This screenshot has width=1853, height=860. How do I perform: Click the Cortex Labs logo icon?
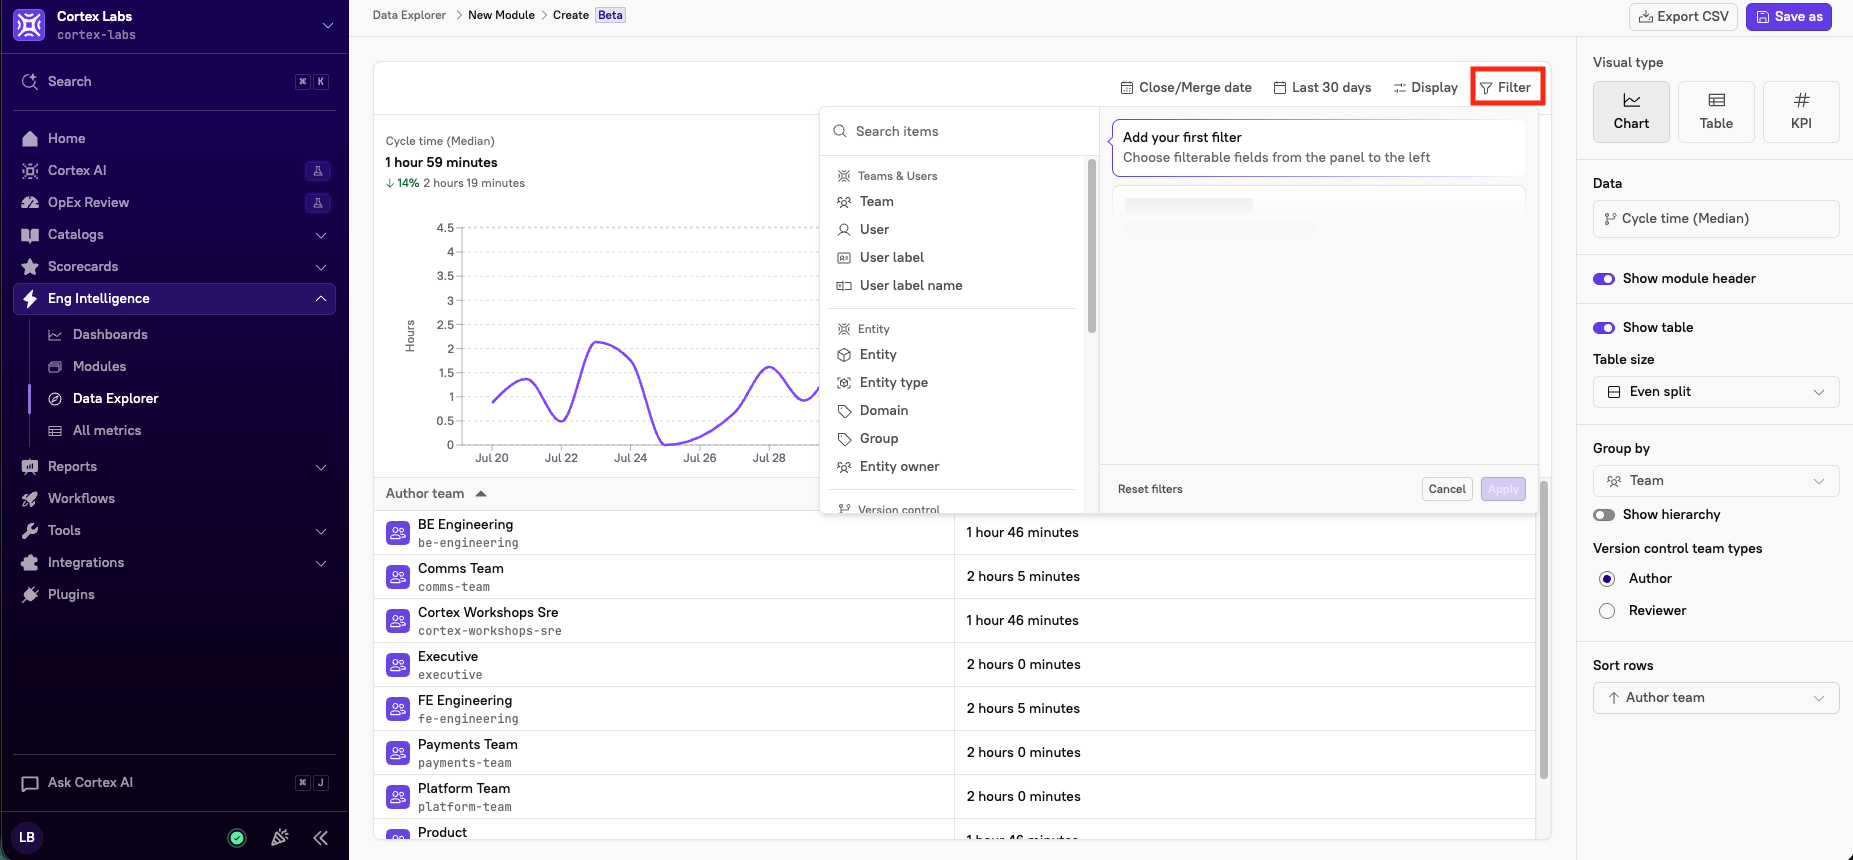29,25
